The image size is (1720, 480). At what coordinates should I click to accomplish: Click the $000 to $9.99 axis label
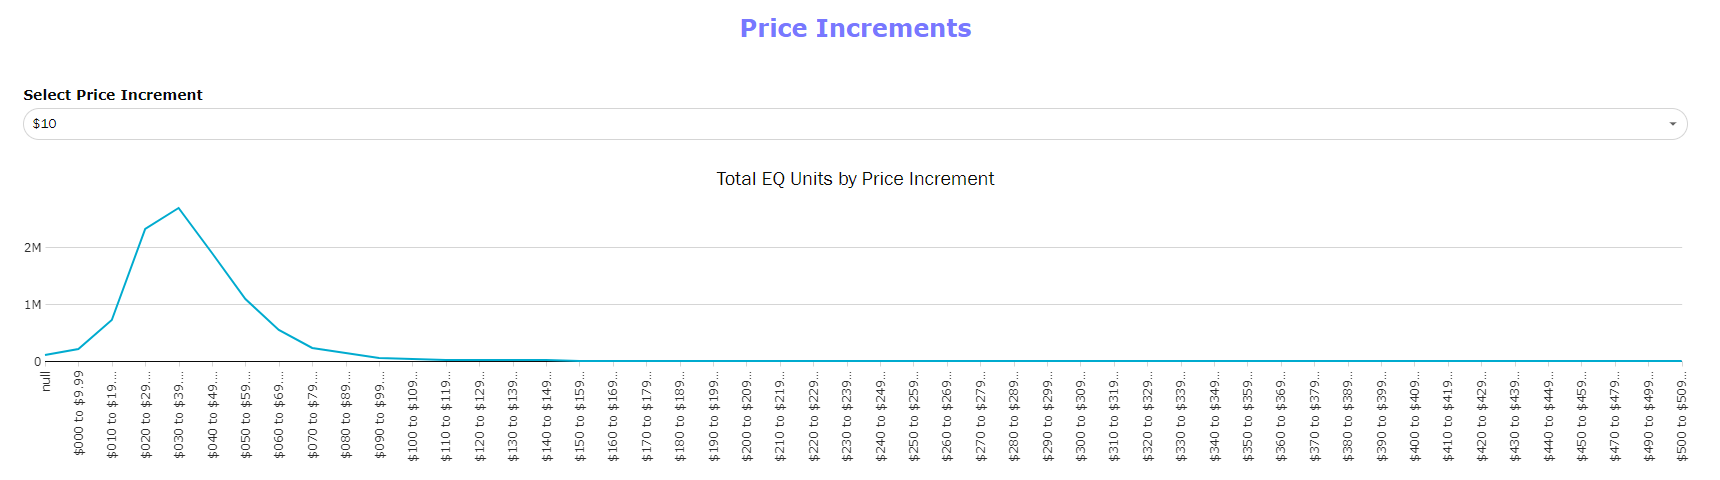click(79, 412)
